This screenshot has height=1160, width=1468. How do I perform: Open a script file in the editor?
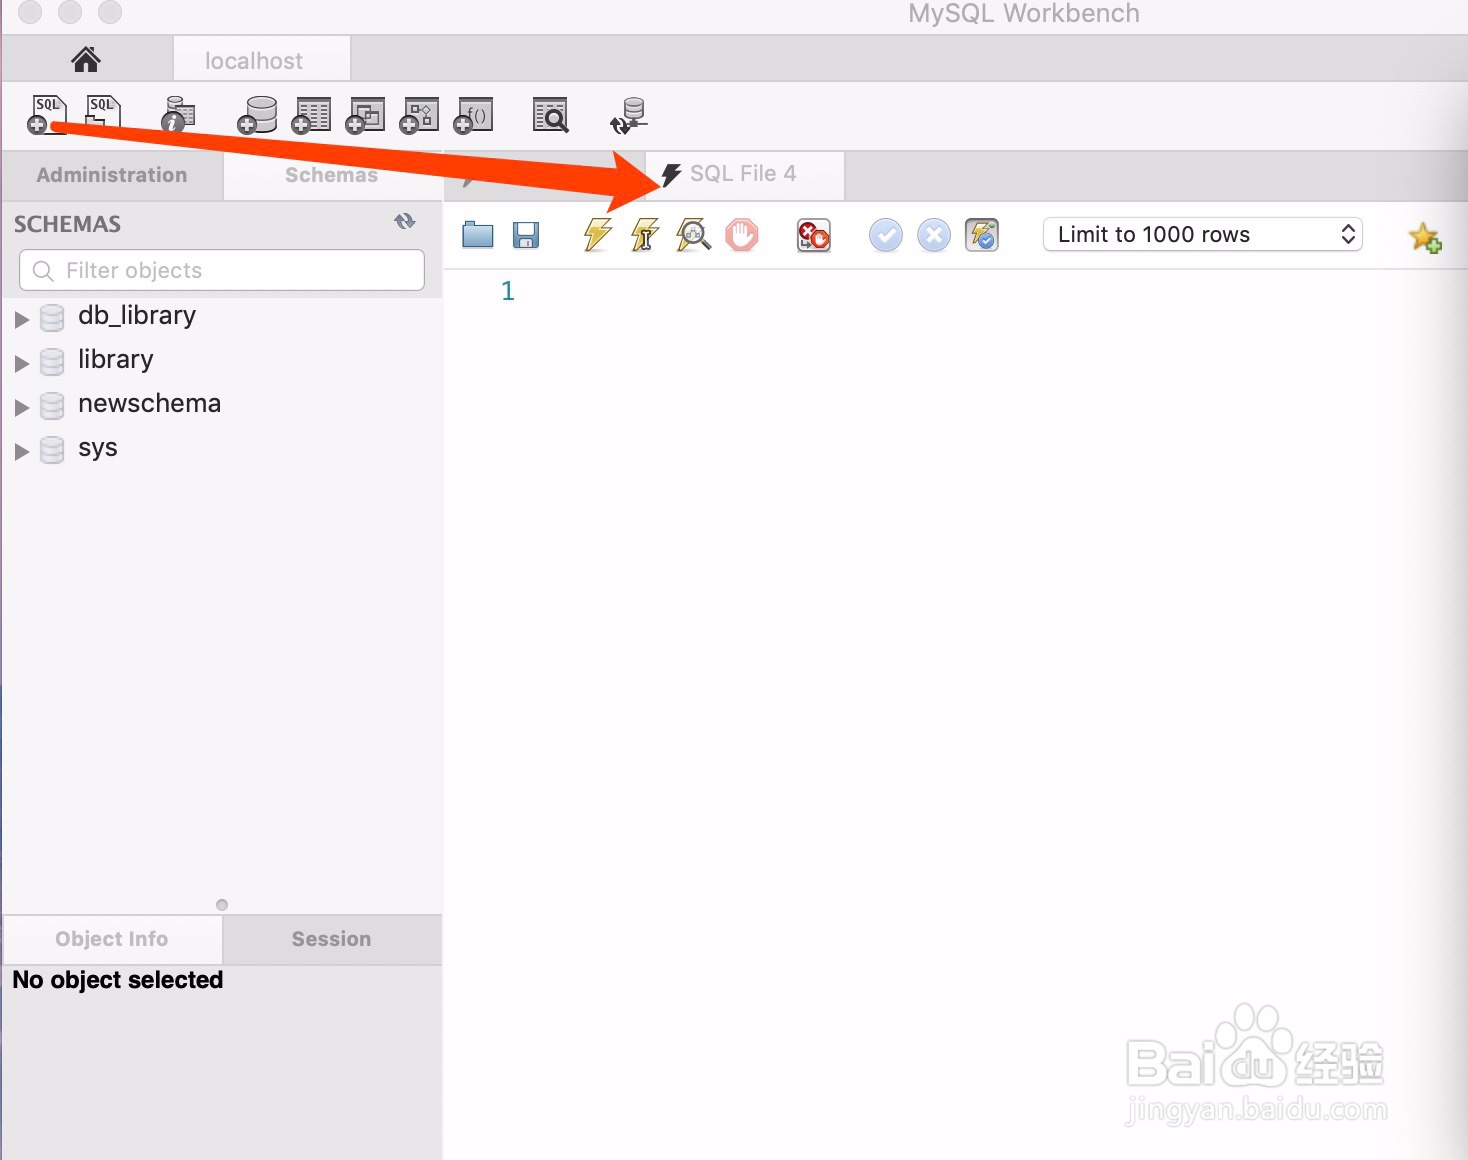pyautogui.click(x=478, y=235)
